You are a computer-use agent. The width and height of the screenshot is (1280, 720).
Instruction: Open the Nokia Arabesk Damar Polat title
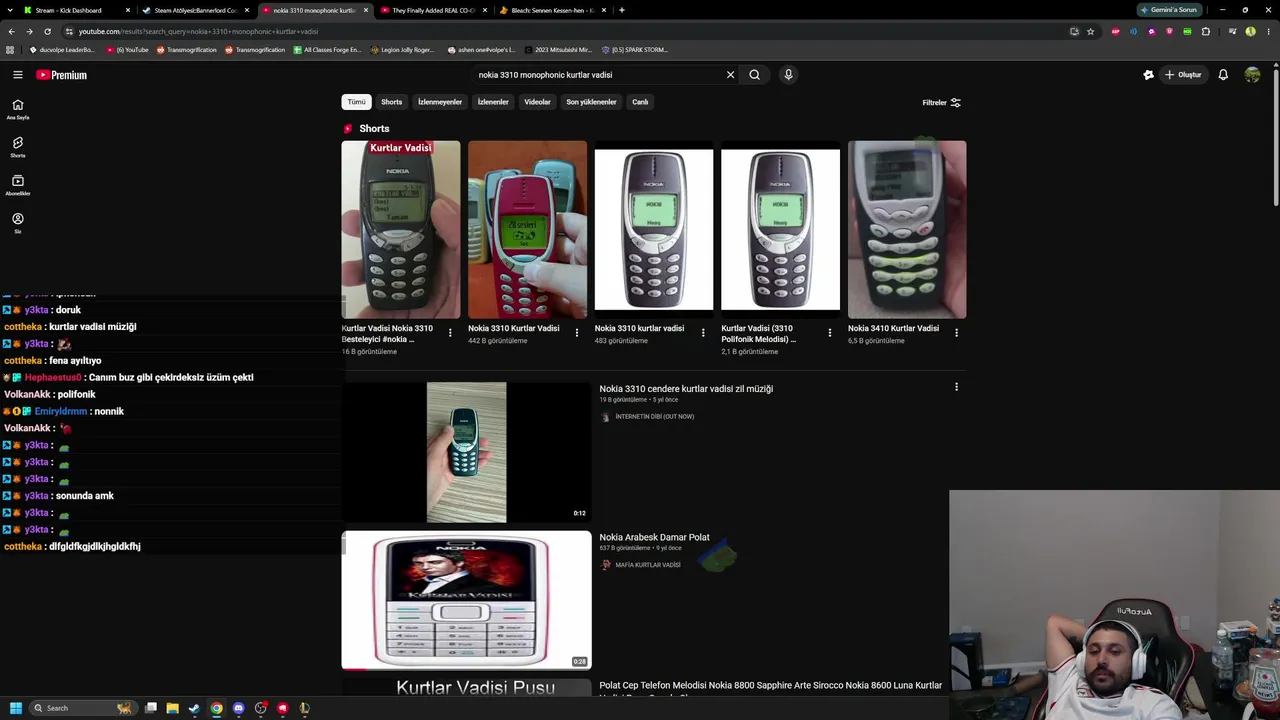pyautogui.click(x=654, y=538)
